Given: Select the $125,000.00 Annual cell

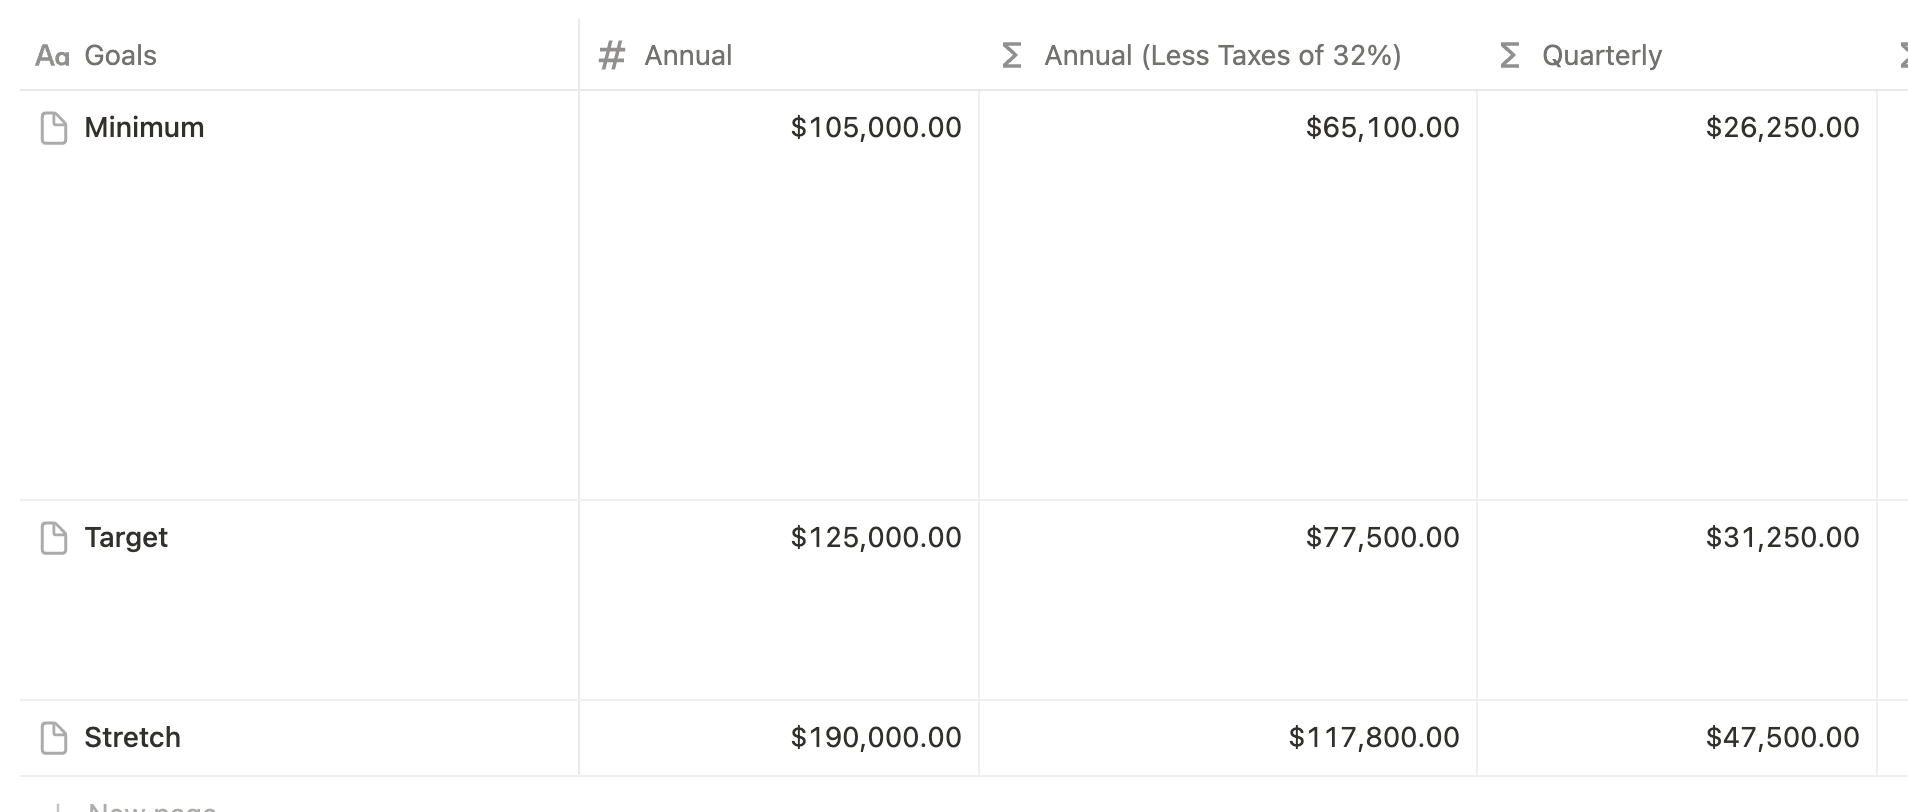Looking at the screenshot, I should click(875, 538).
